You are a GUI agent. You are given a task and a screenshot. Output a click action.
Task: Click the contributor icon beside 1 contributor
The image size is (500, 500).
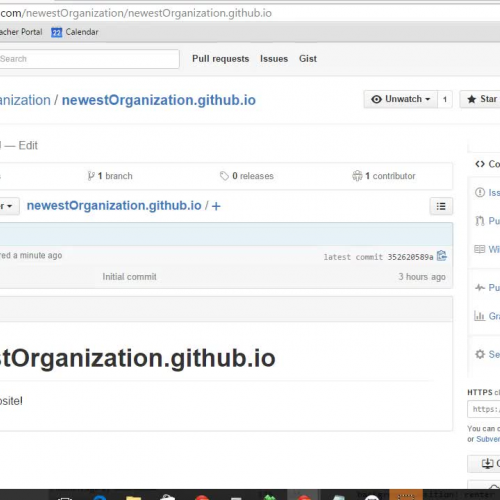click(x=357, y=176)
